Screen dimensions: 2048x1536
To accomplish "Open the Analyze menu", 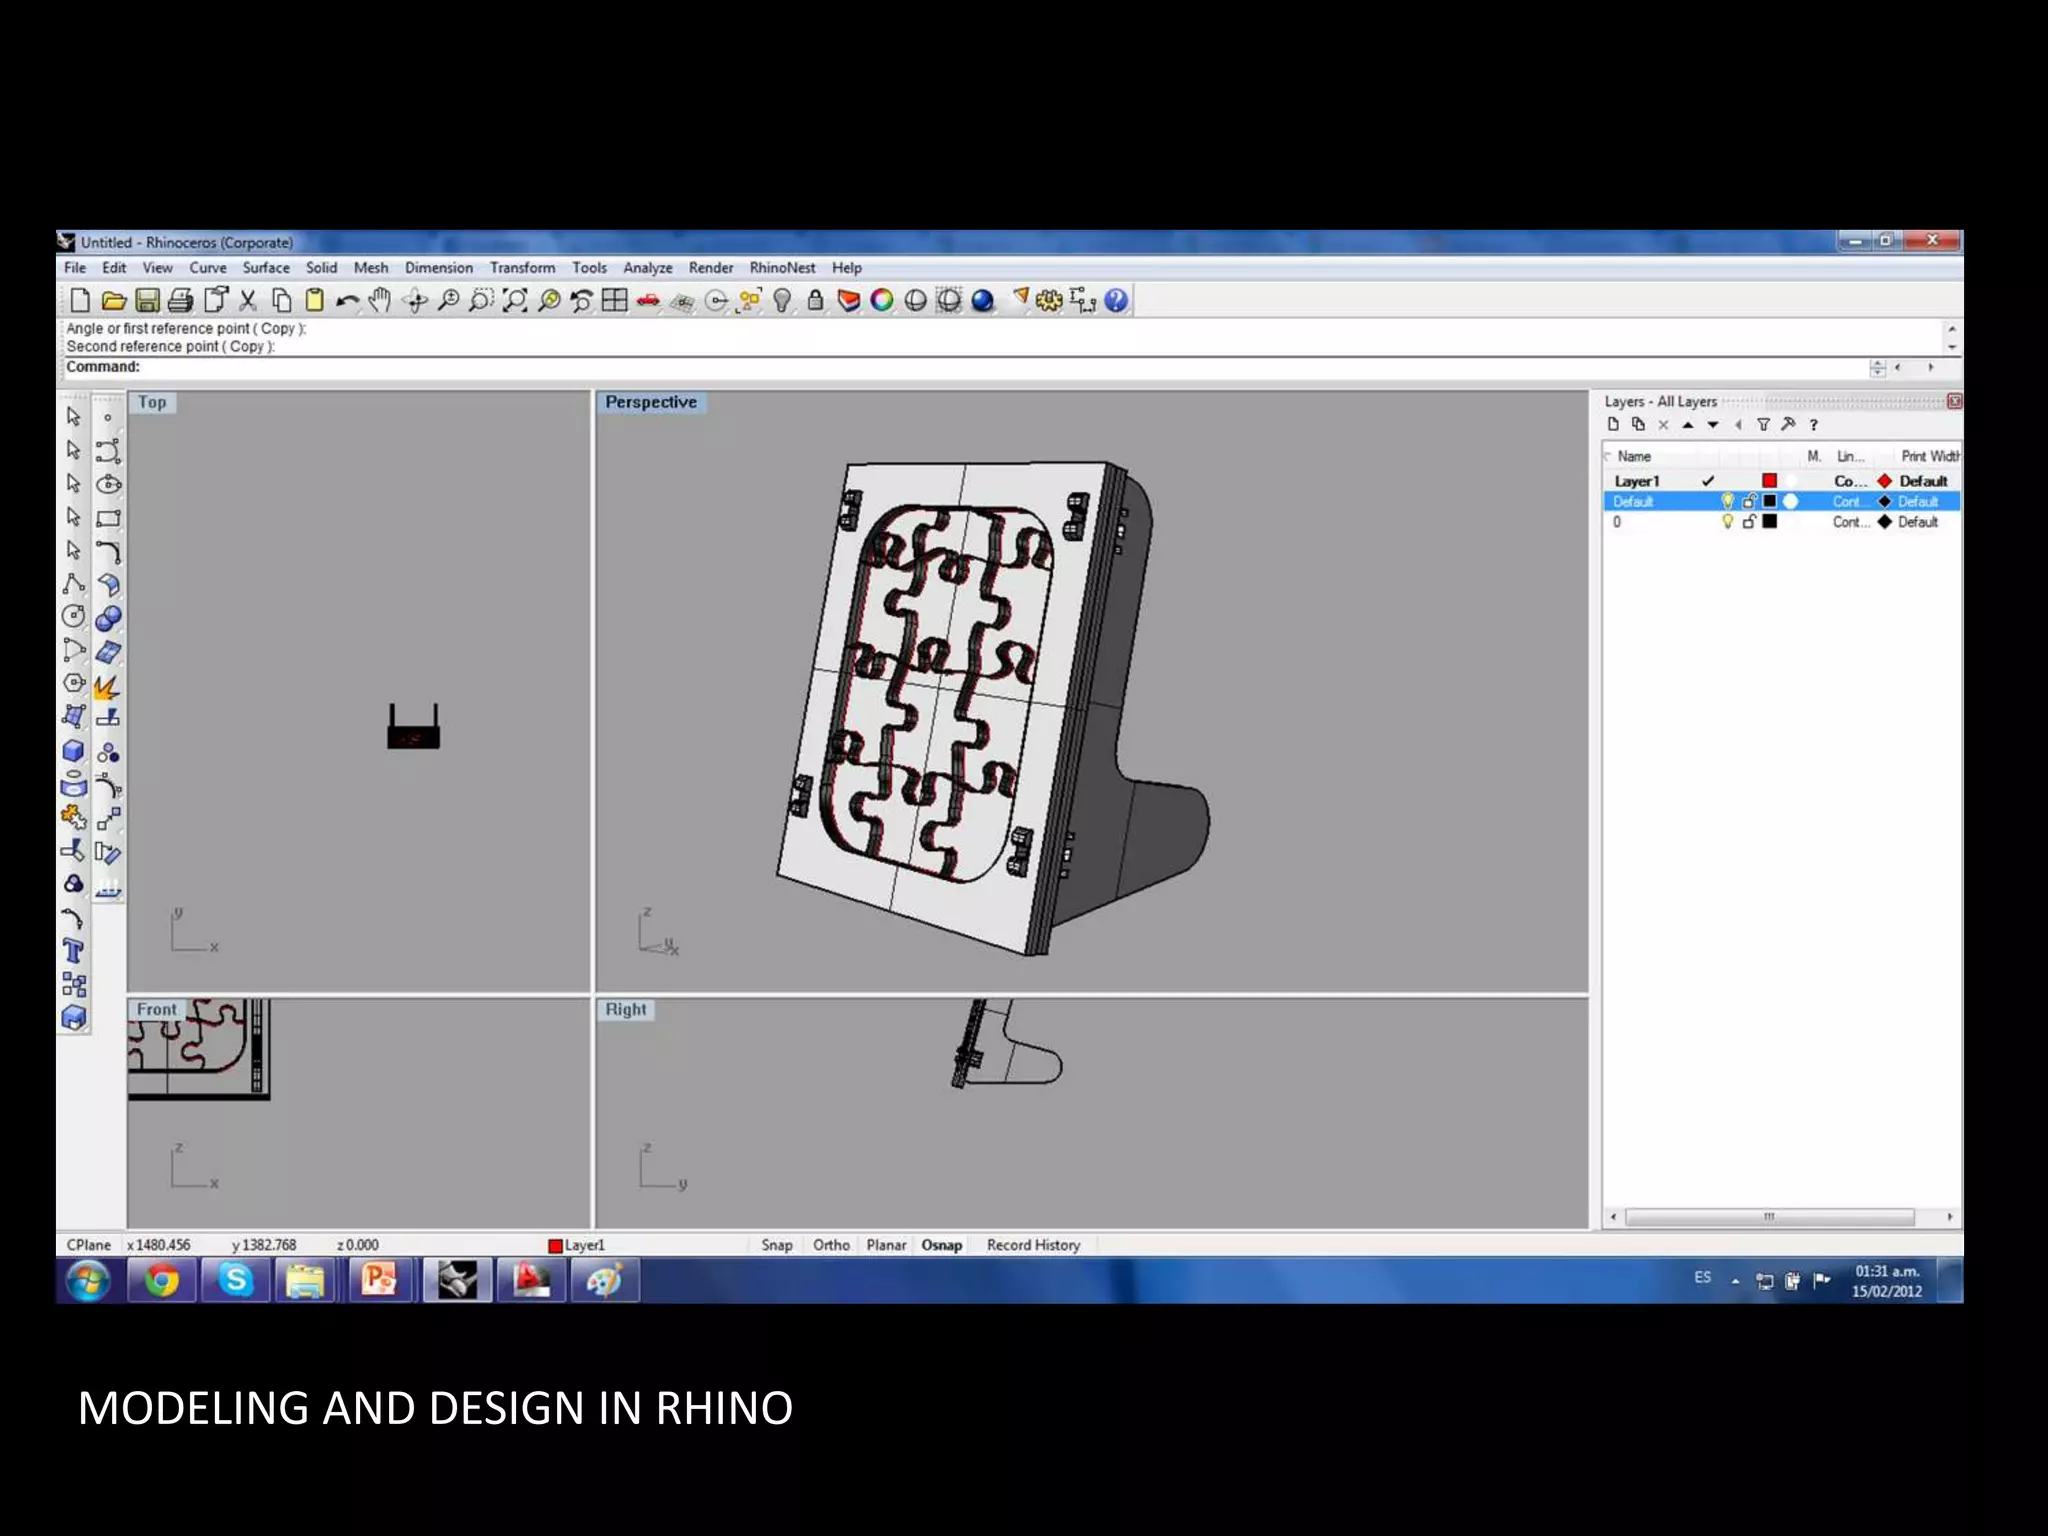I will 648,268.
